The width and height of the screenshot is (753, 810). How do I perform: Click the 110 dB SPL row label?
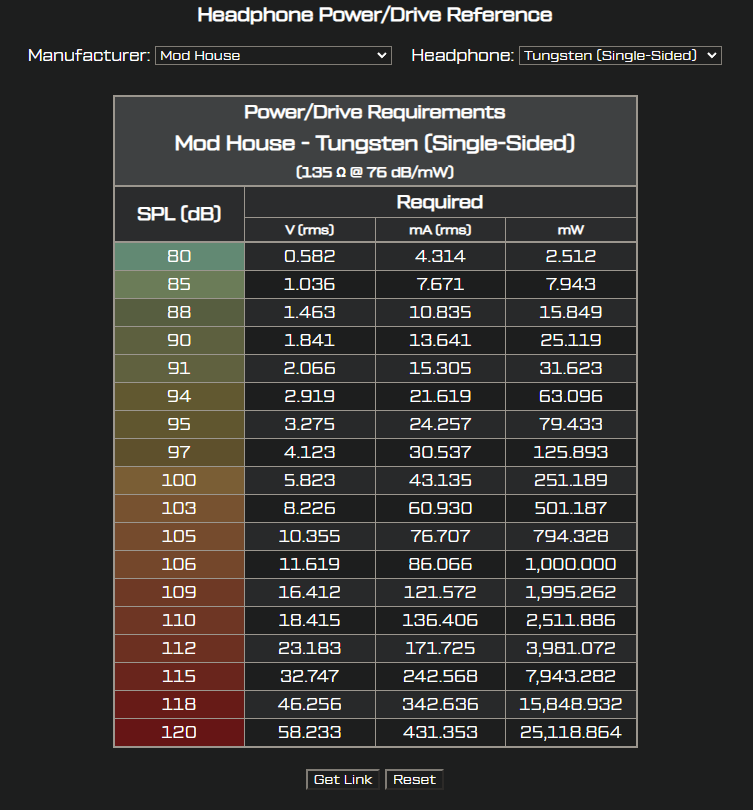tap(179, 620)
